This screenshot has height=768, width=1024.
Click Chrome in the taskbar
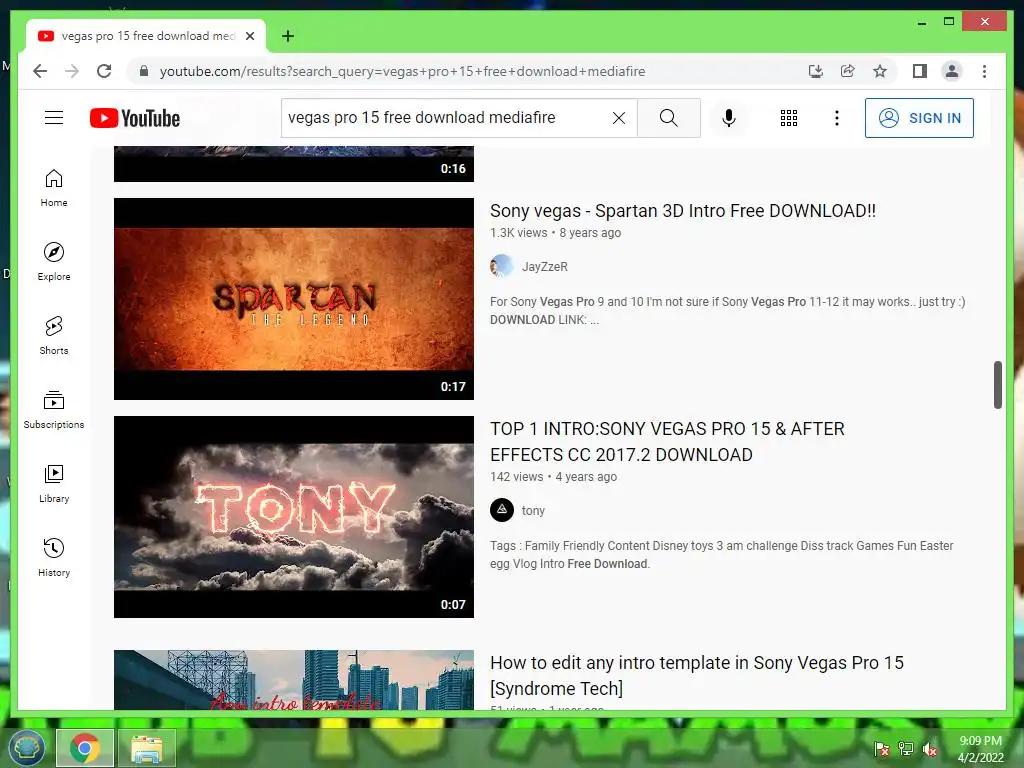coord(85,748)
